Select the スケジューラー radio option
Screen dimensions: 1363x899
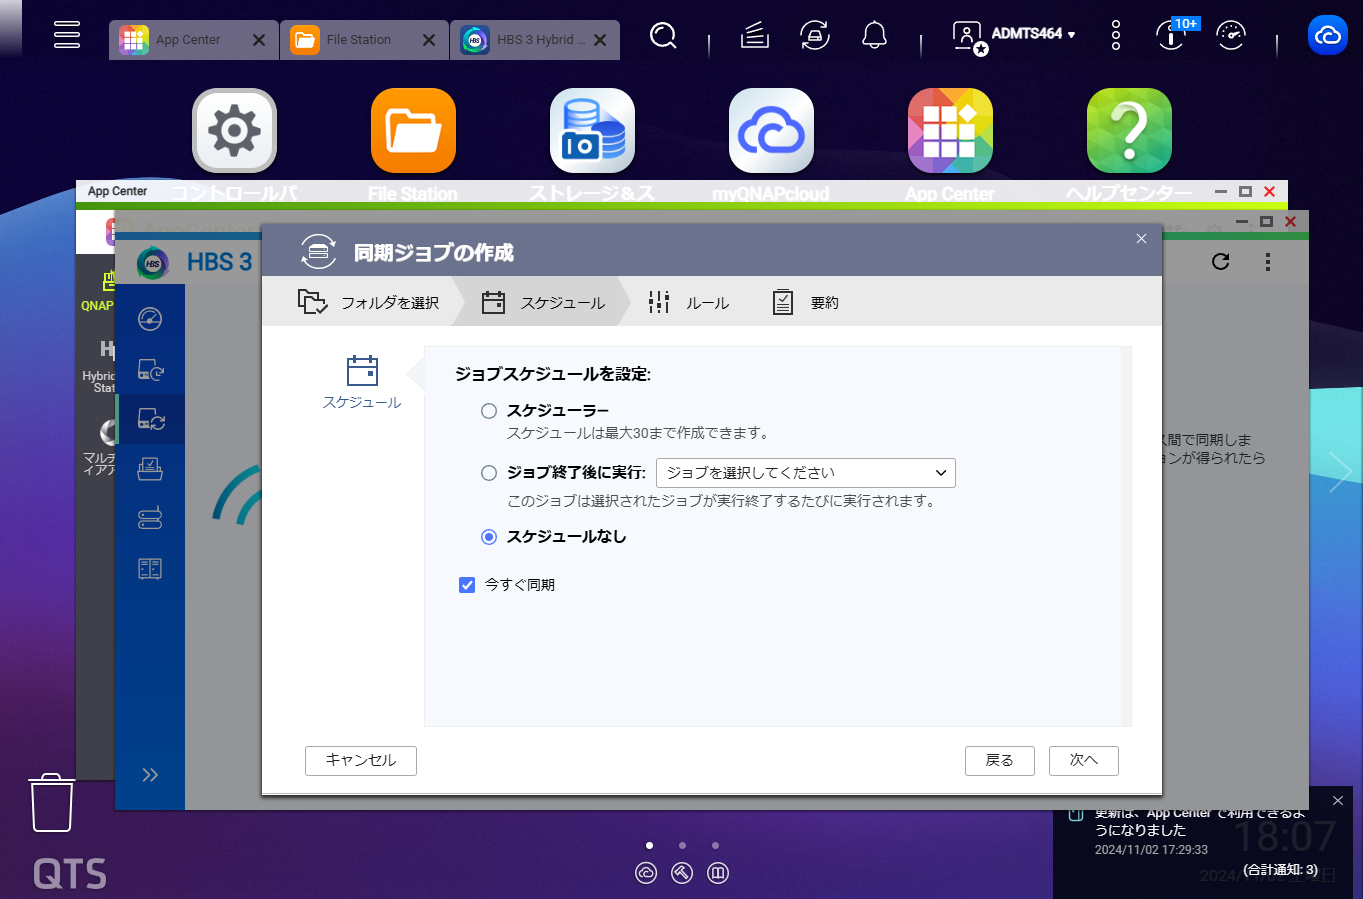point(489,411)
